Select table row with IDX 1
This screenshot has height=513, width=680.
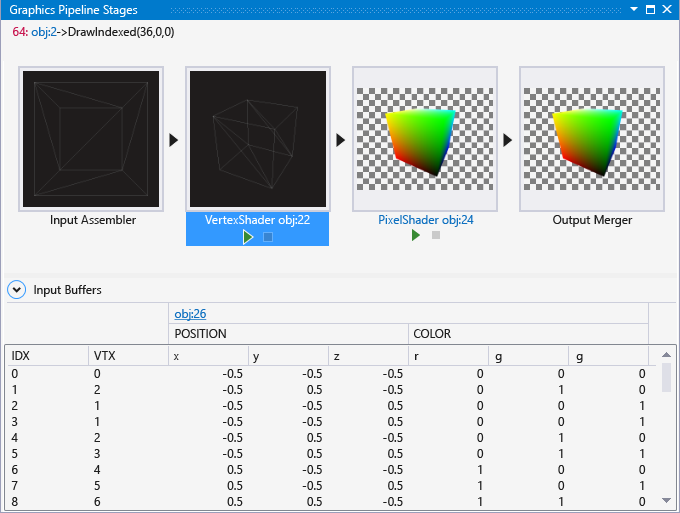pyautogui.click(x=331, y=390)
